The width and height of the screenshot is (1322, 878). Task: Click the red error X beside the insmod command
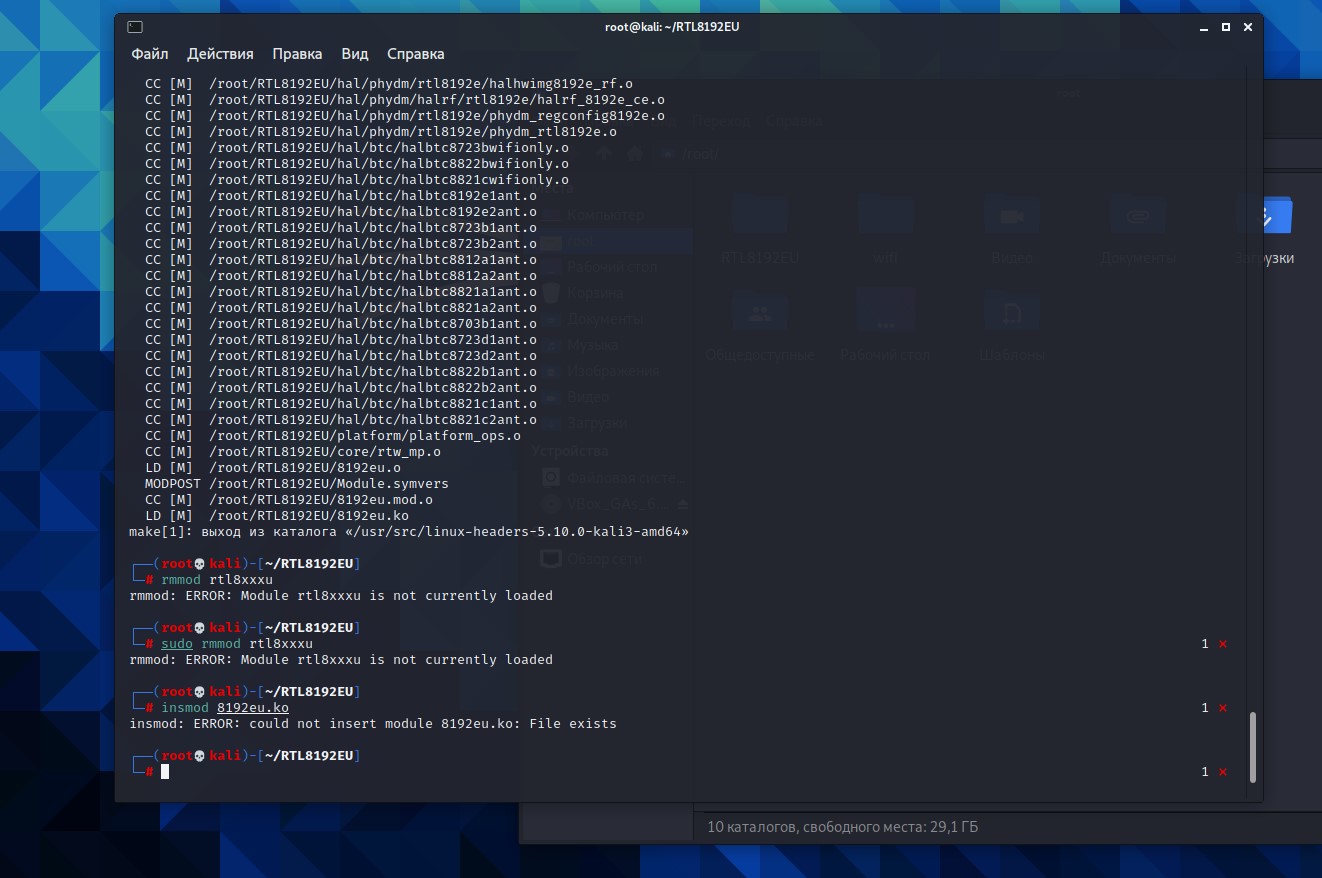click(x=1222, y=708)
